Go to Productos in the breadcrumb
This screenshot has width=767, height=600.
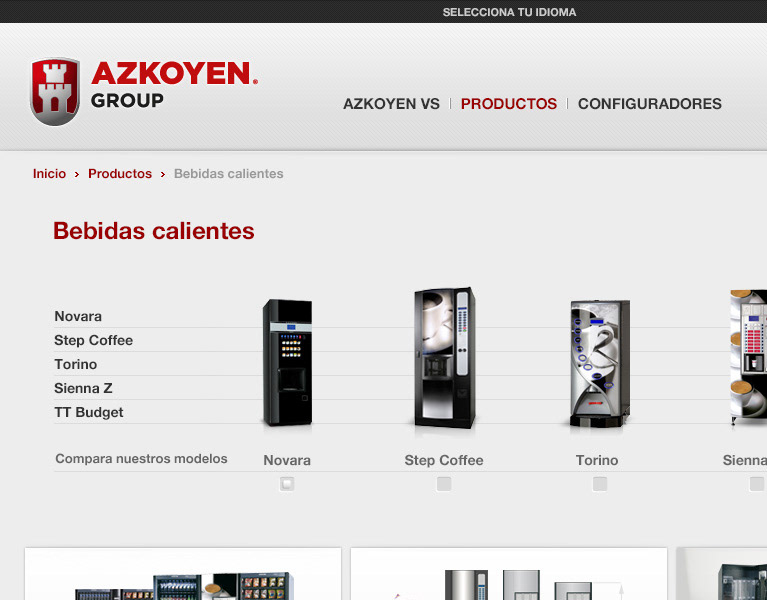(x=120, y=174)
